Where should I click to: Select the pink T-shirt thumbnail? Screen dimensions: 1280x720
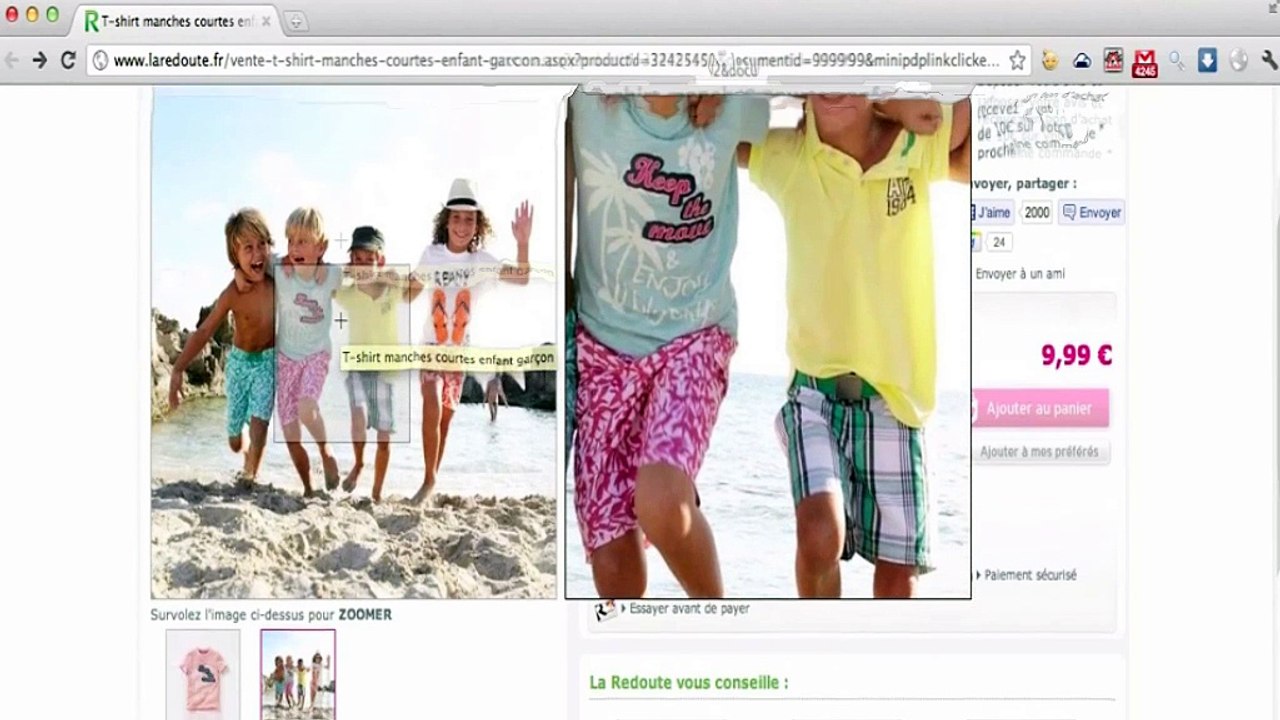point(203,673)
